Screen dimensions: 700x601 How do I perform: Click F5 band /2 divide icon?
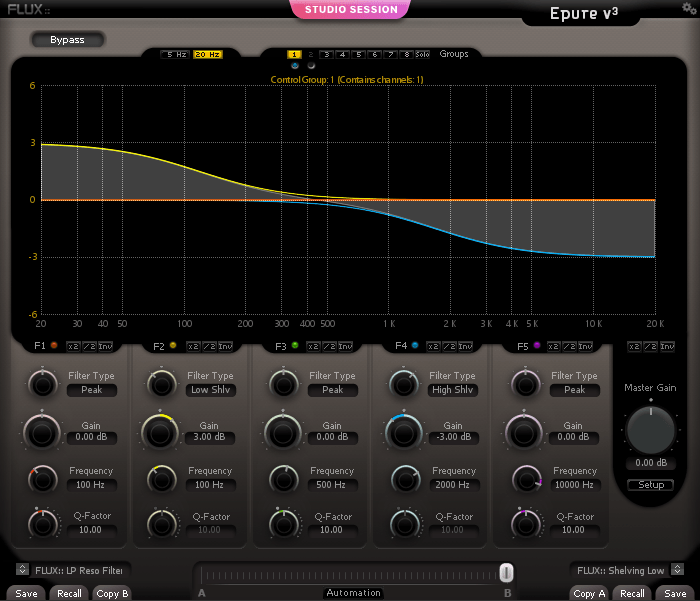570,346
